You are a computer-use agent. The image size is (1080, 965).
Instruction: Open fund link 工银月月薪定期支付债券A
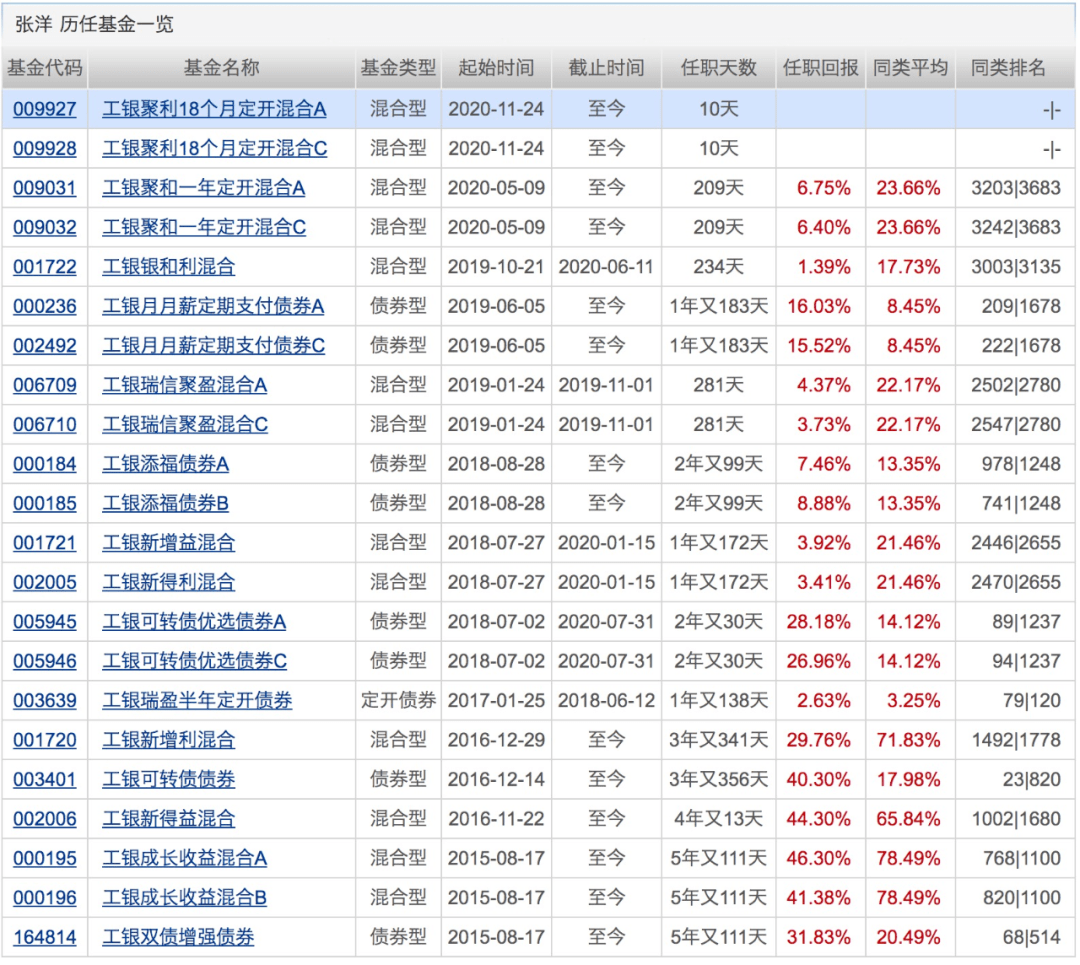(214, 306)
